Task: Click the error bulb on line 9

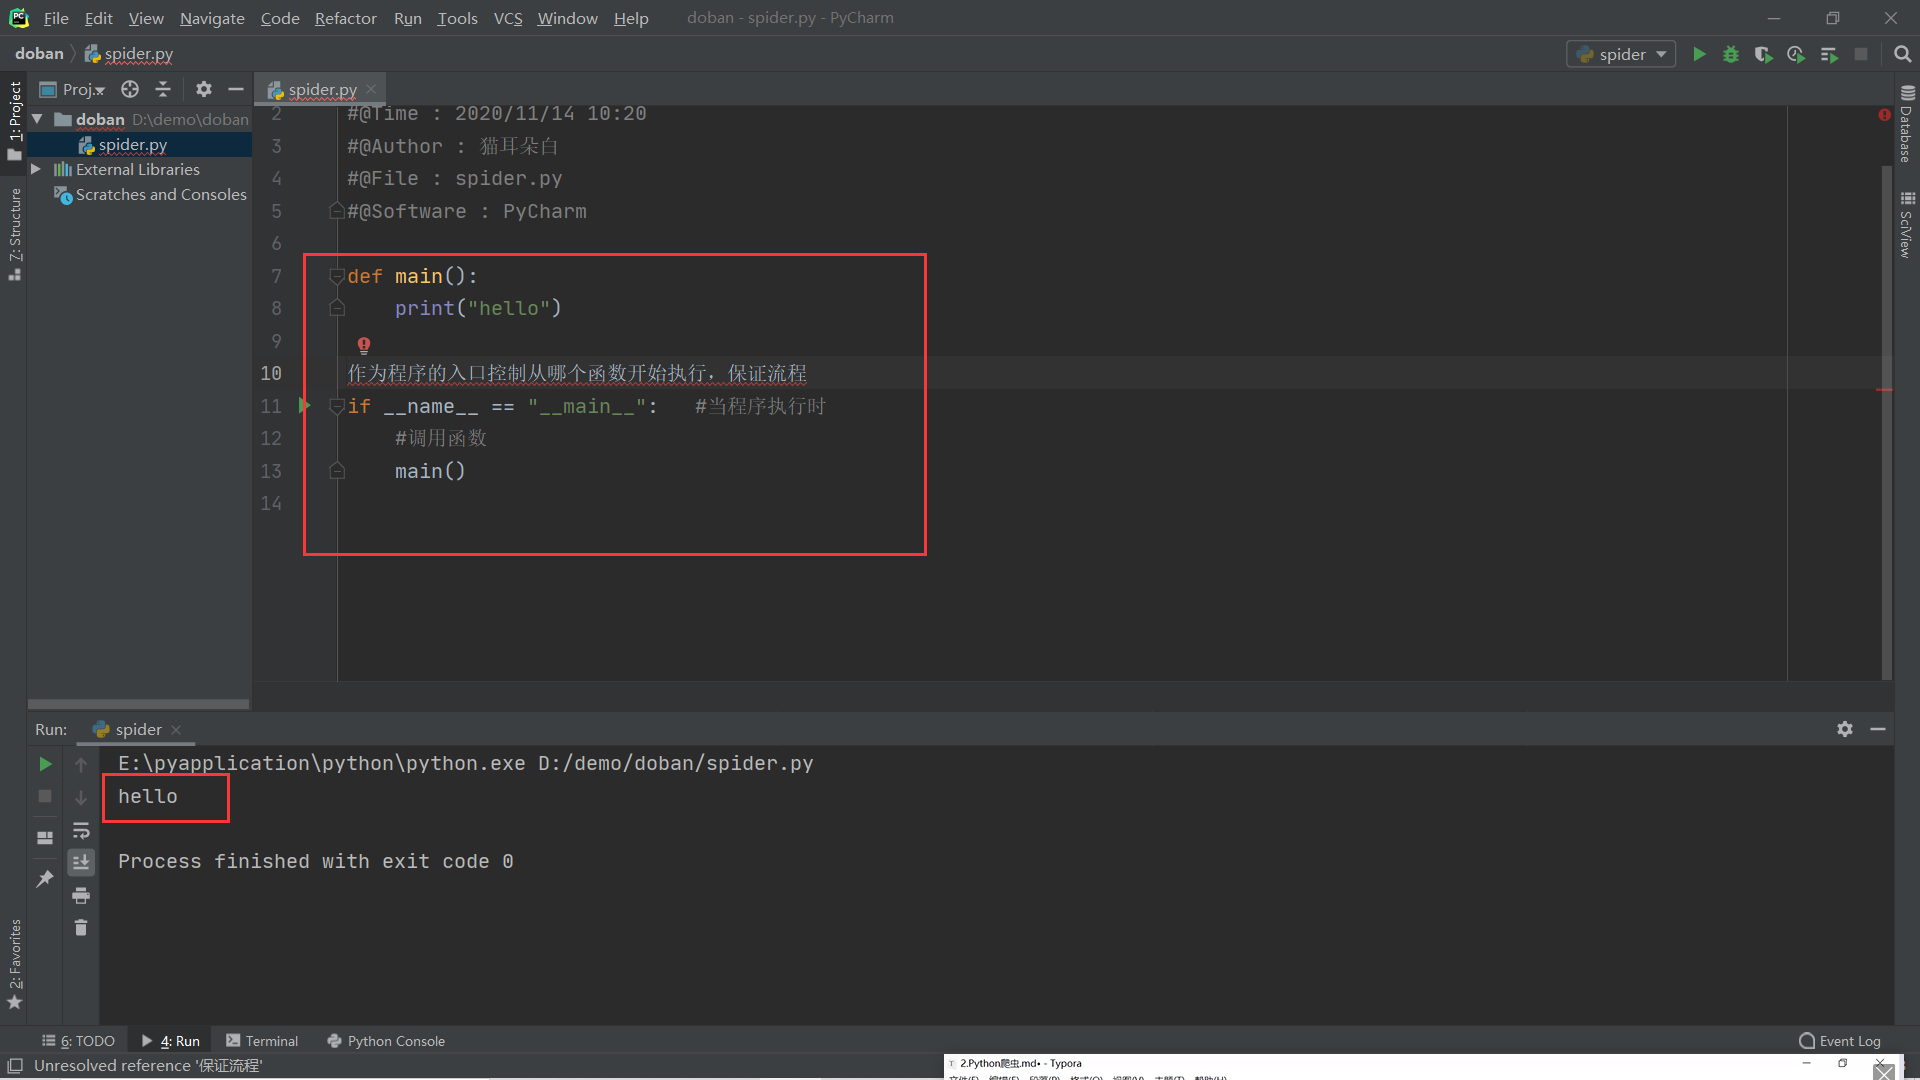Action: [x=364, y=345]
